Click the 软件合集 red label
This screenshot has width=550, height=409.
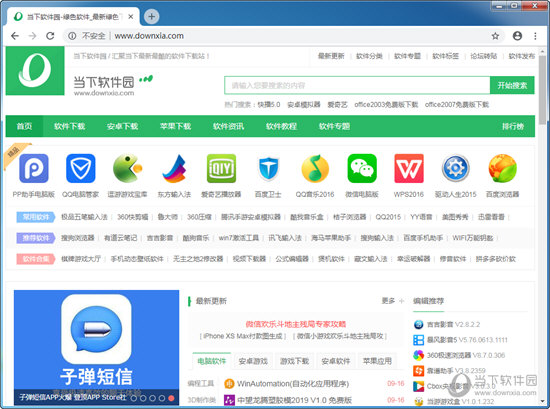(36, 259)
